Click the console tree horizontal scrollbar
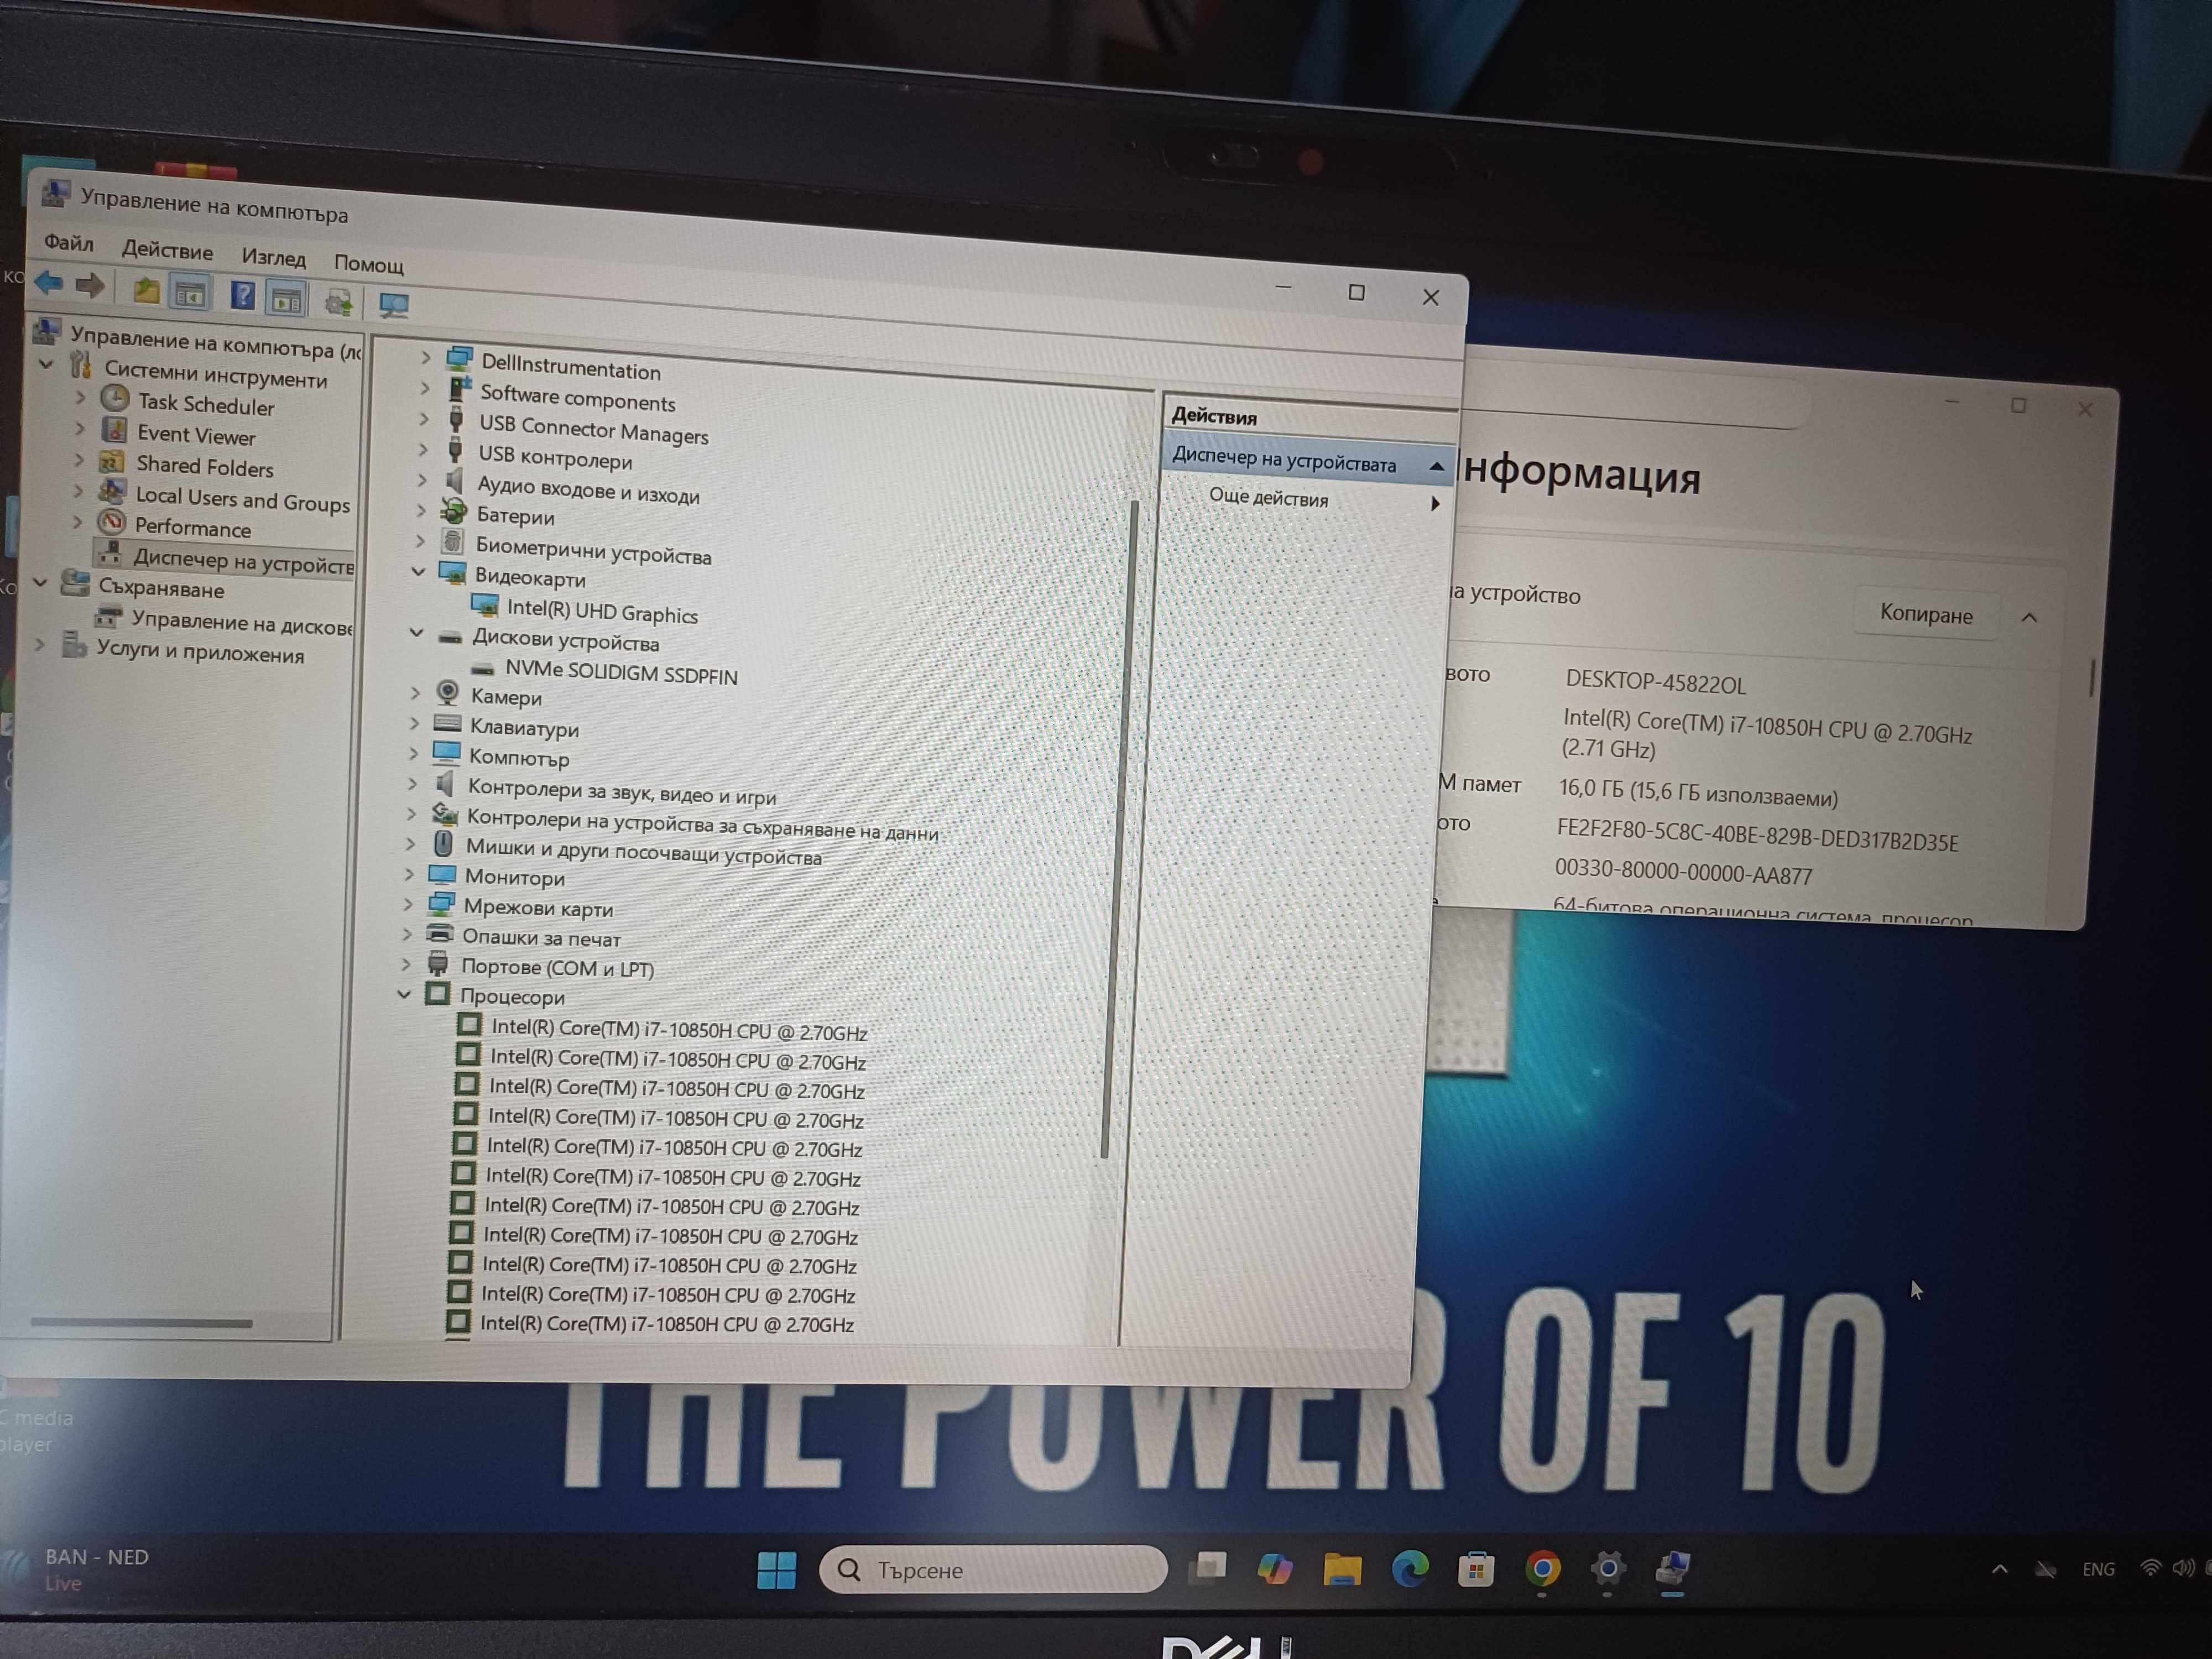Image resolution: width=2212 pixels, height=1659 pixels. click(141, 1323)
